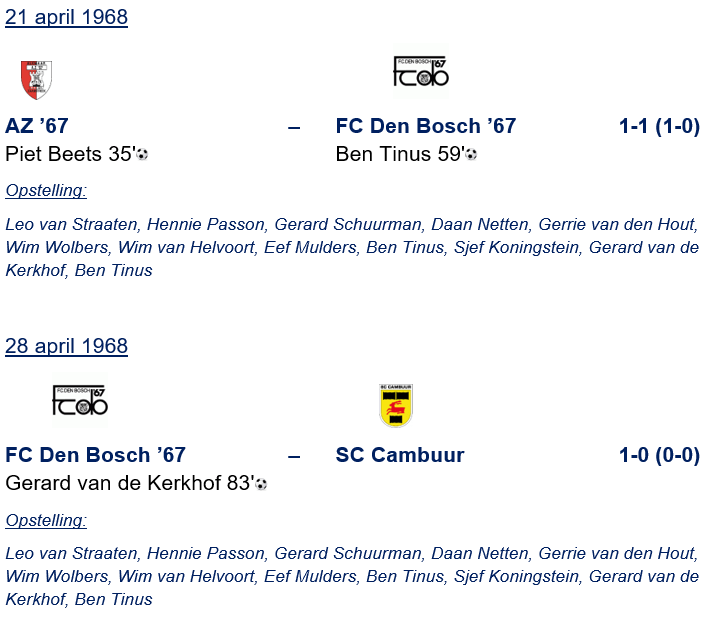Click scorer name Ben Tinus 59'
The height and width of the screenshot is (622, 705).
tap(399, 154)
